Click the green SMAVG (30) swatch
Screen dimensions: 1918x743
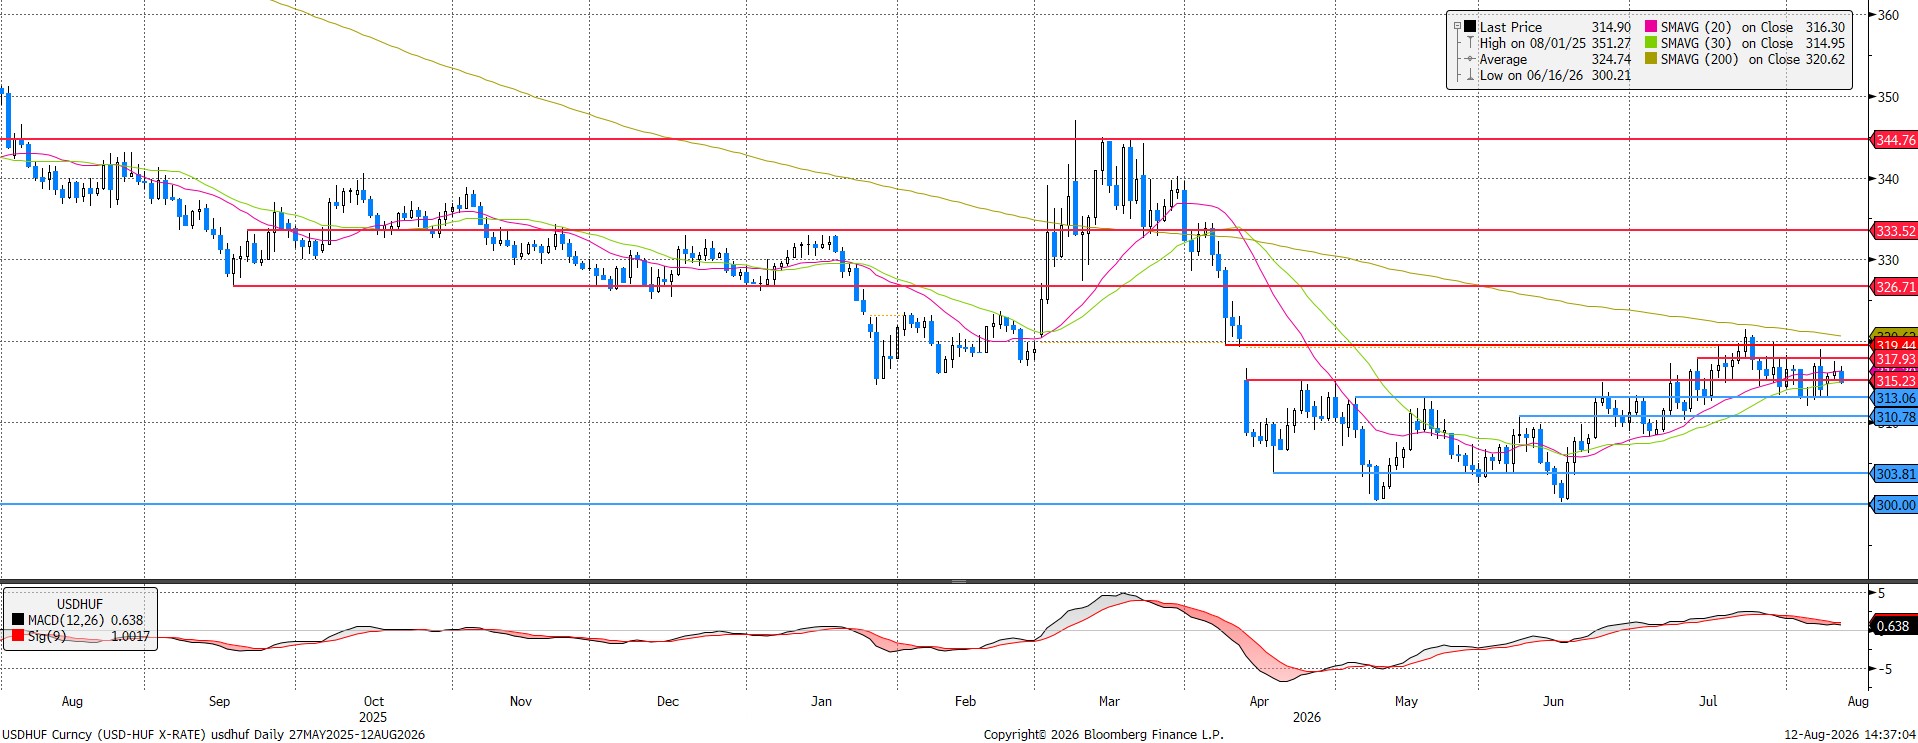coord(1651,43)
